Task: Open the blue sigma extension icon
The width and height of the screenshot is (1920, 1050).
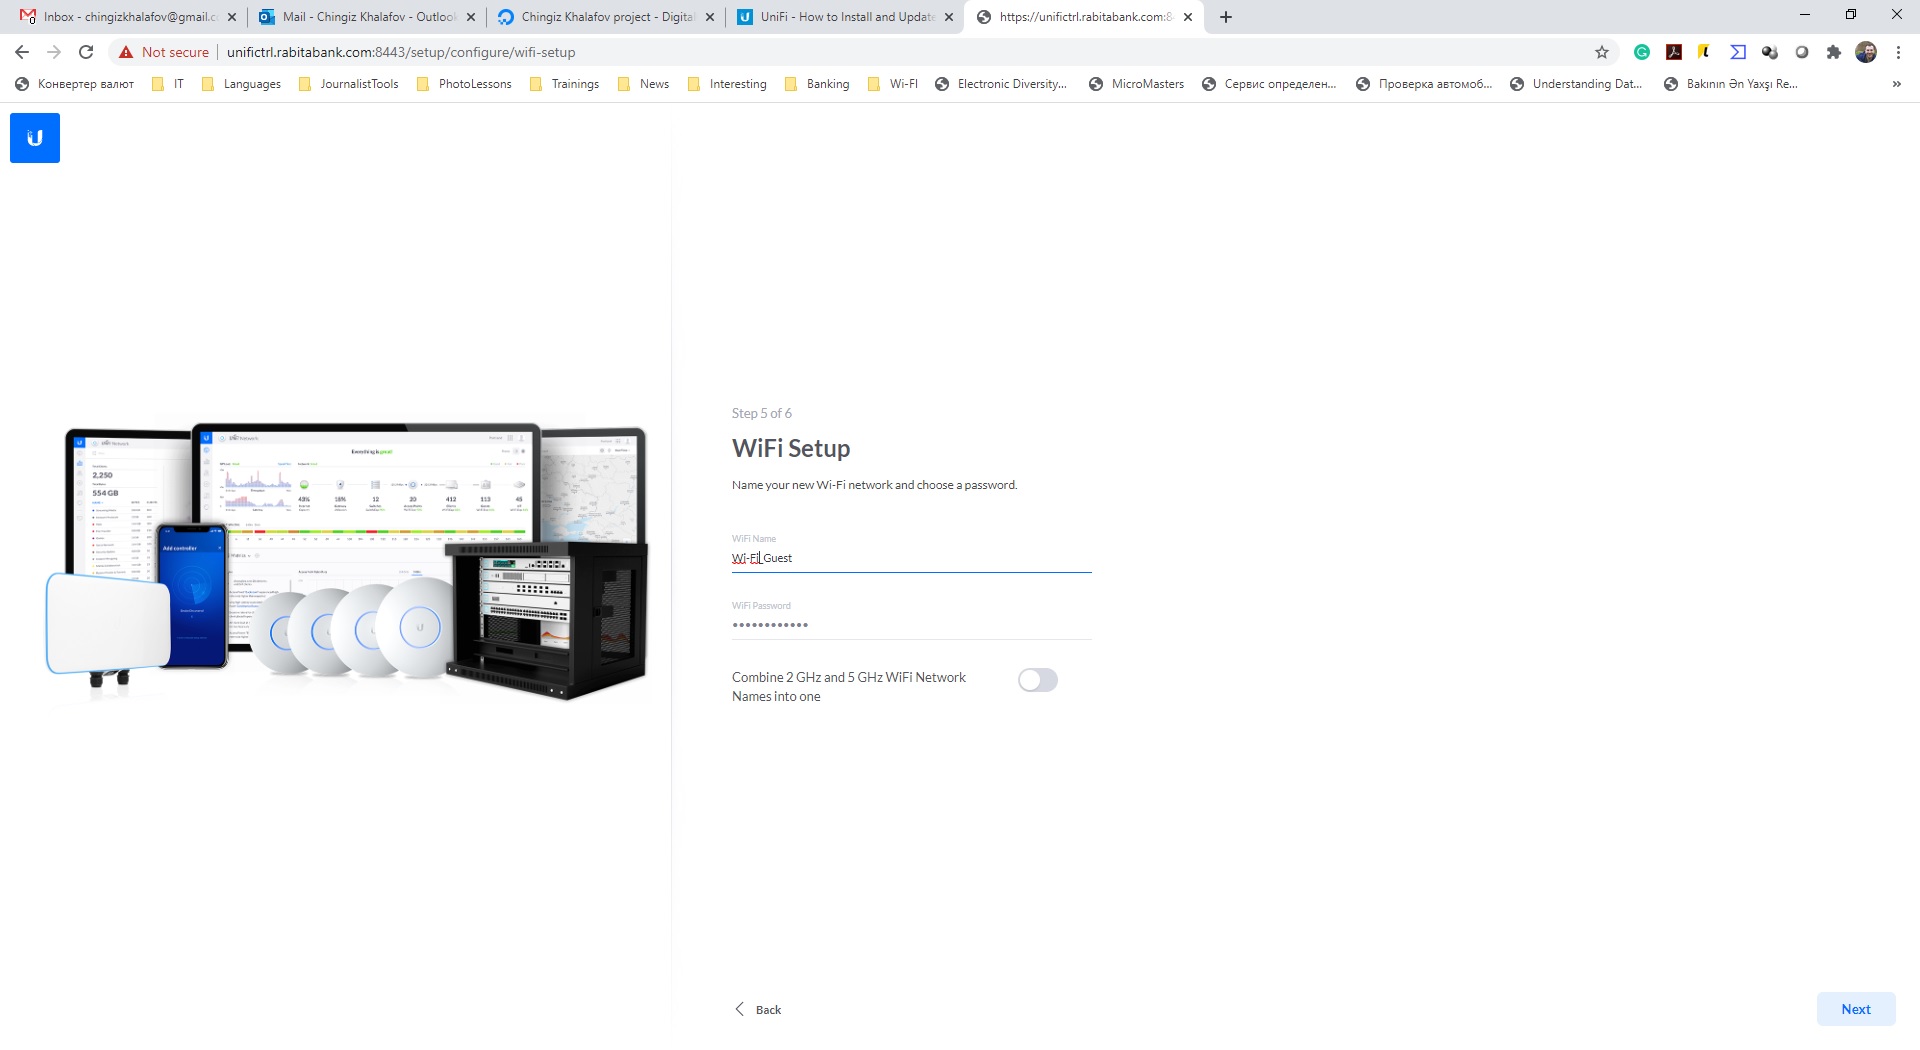Action: pyautogui.click(x=1738, y=52)
